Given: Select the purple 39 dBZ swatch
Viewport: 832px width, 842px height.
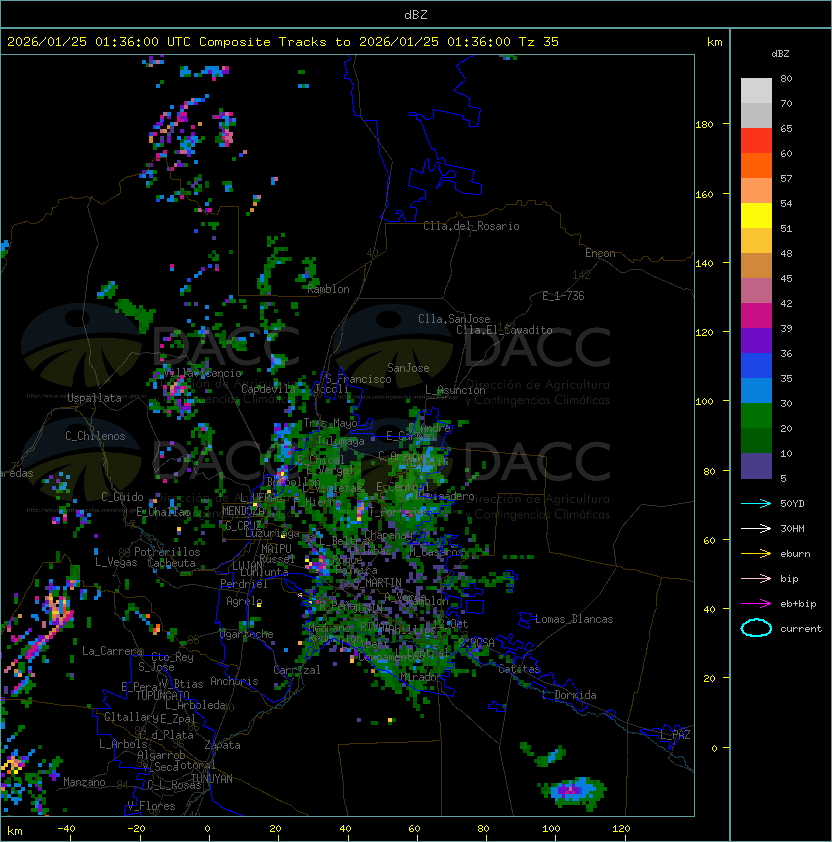Looking at the screenshot, I should point(756,340).
